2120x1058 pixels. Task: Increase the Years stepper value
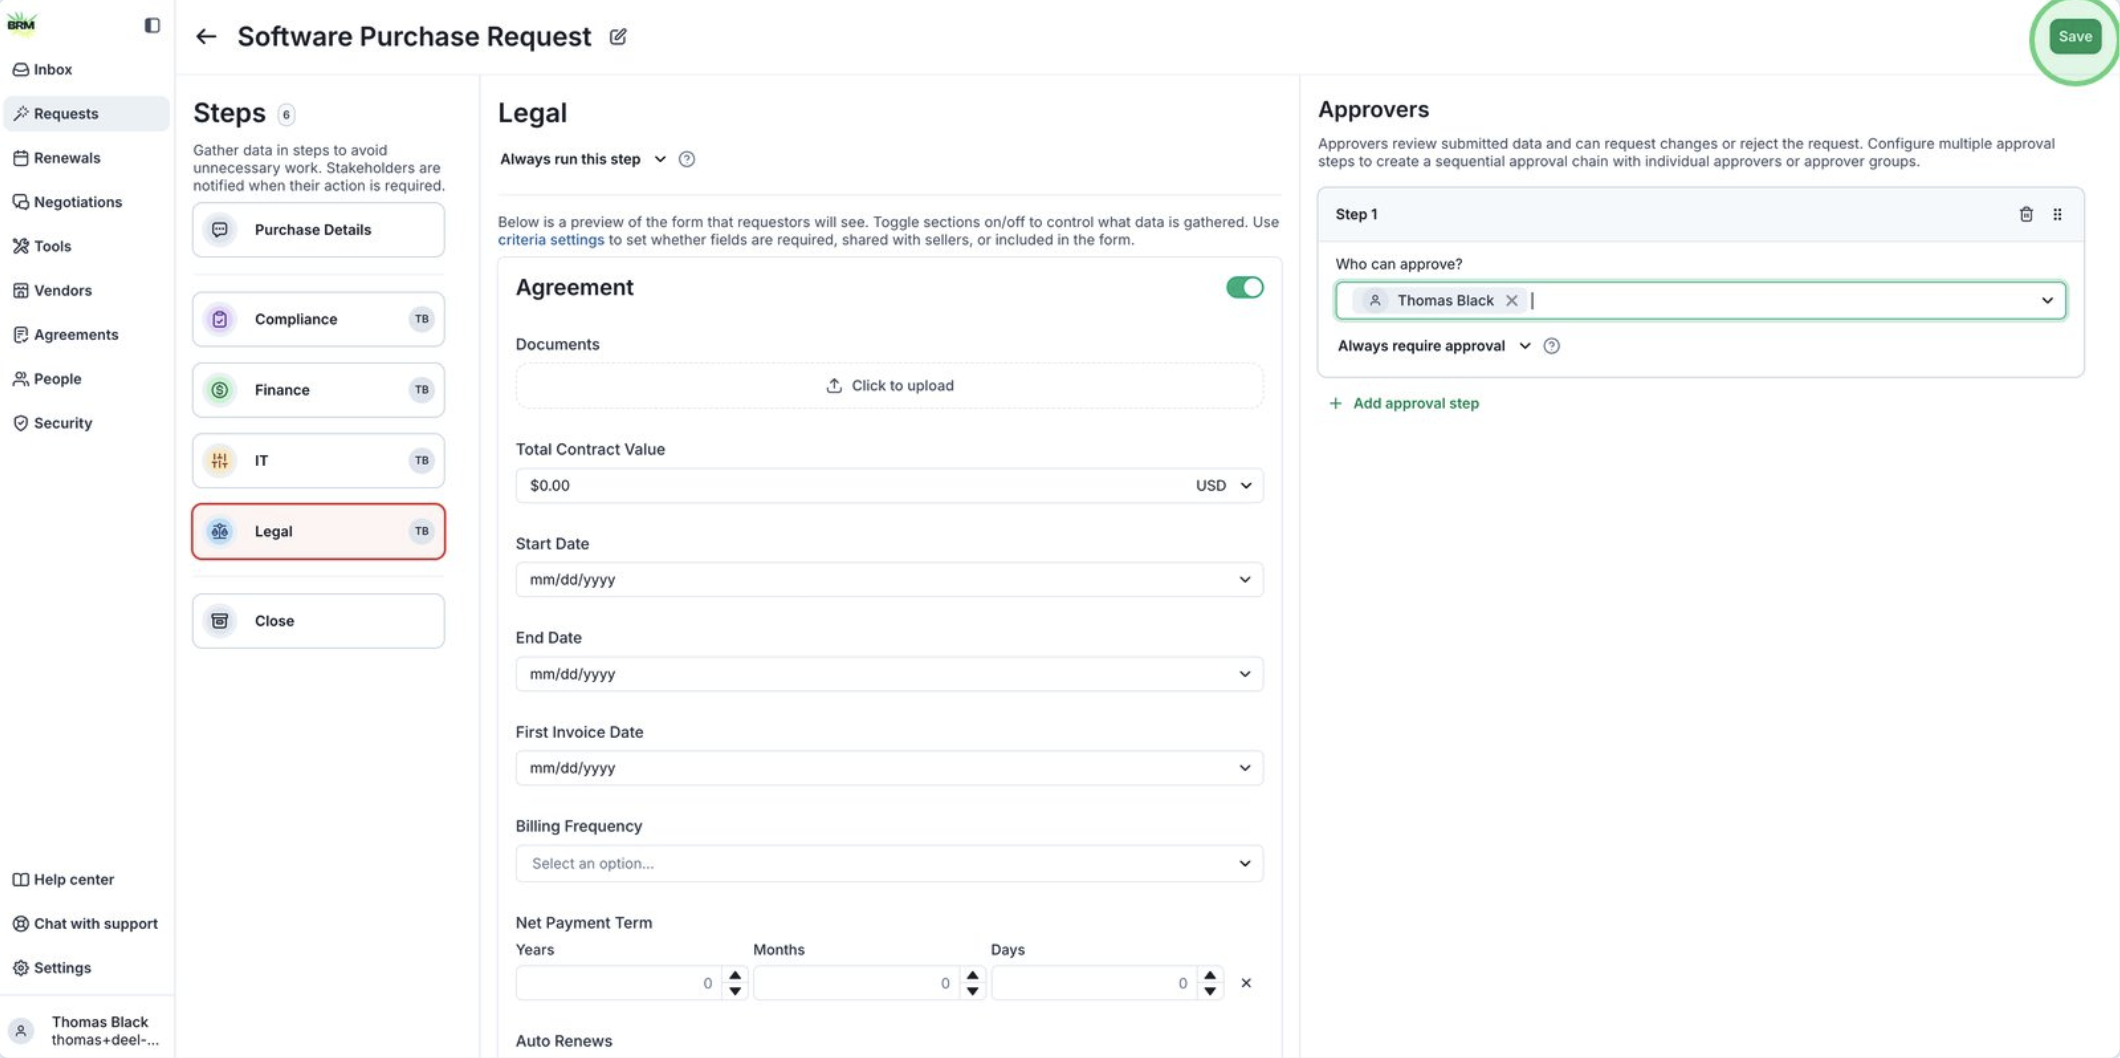[x=735, y=975]
